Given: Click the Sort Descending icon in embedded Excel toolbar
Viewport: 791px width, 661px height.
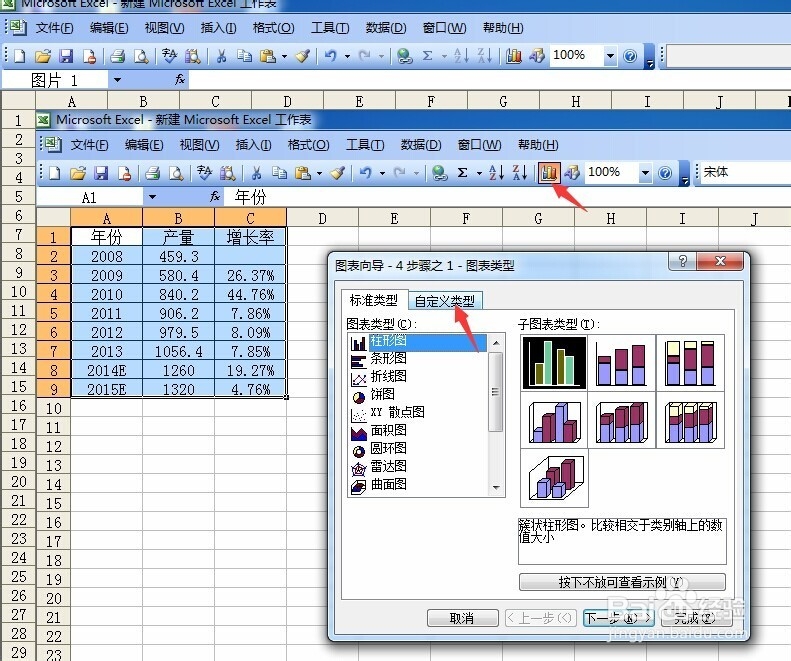Looking at the screenshot, I should point(520,173).
